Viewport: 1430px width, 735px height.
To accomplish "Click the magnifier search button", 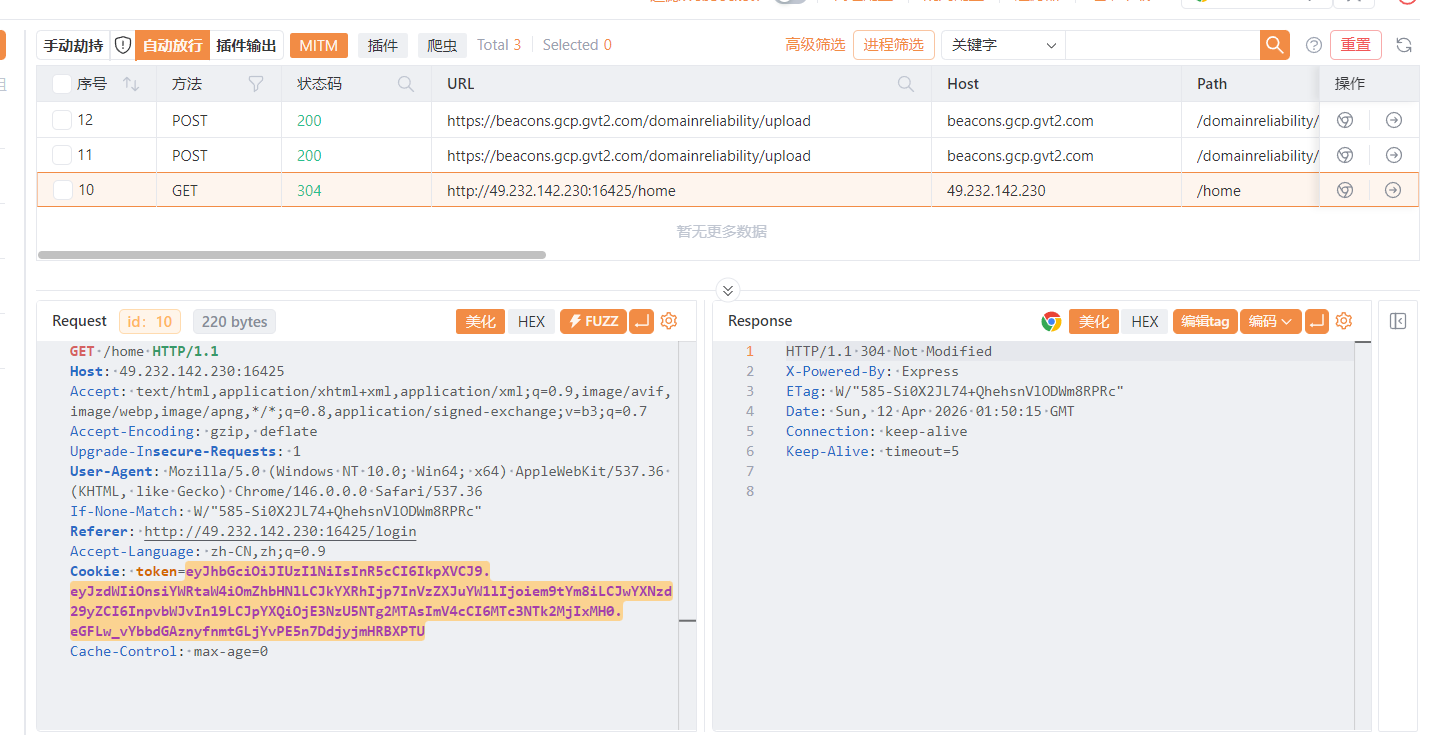I will tap(1274, 45).
